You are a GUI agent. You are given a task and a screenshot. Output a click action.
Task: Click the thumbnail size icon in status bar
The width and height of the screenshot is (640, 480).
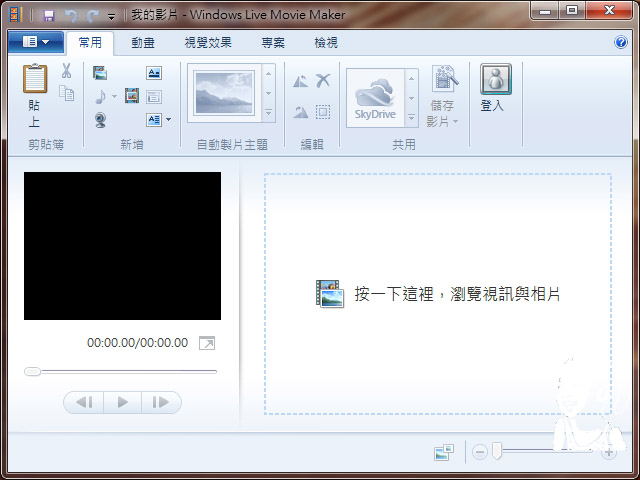(444, 452)
